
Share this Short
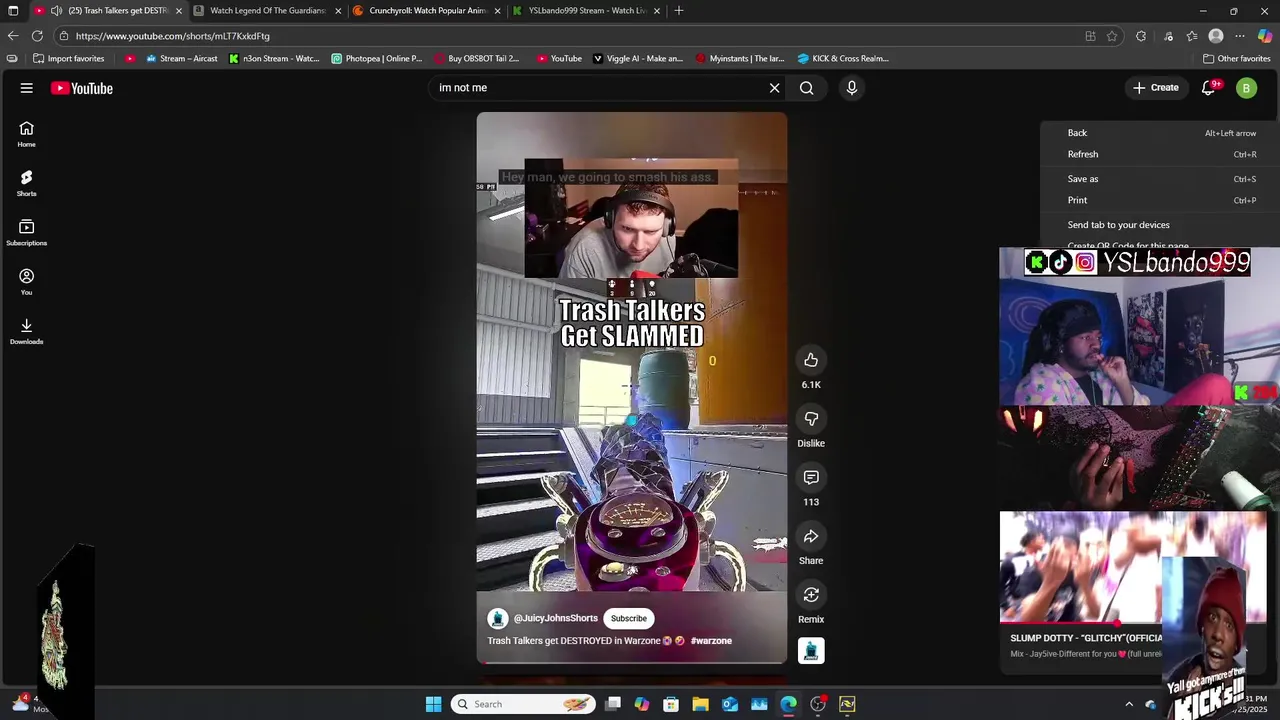click(811, 537)
